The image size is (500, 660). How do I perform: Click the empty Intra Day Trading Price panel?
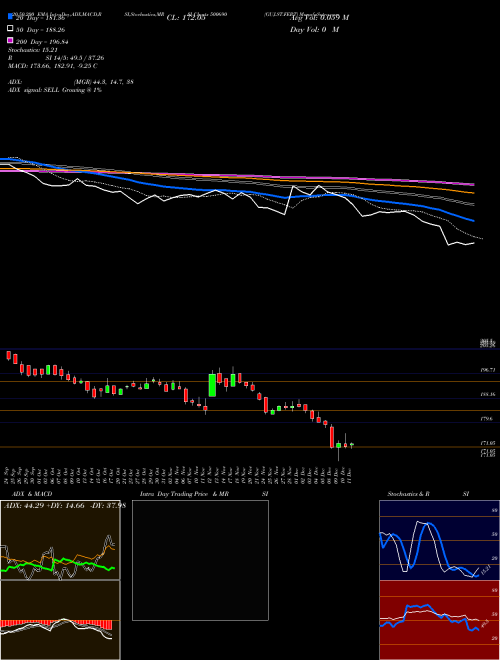(x=200, y=560)
